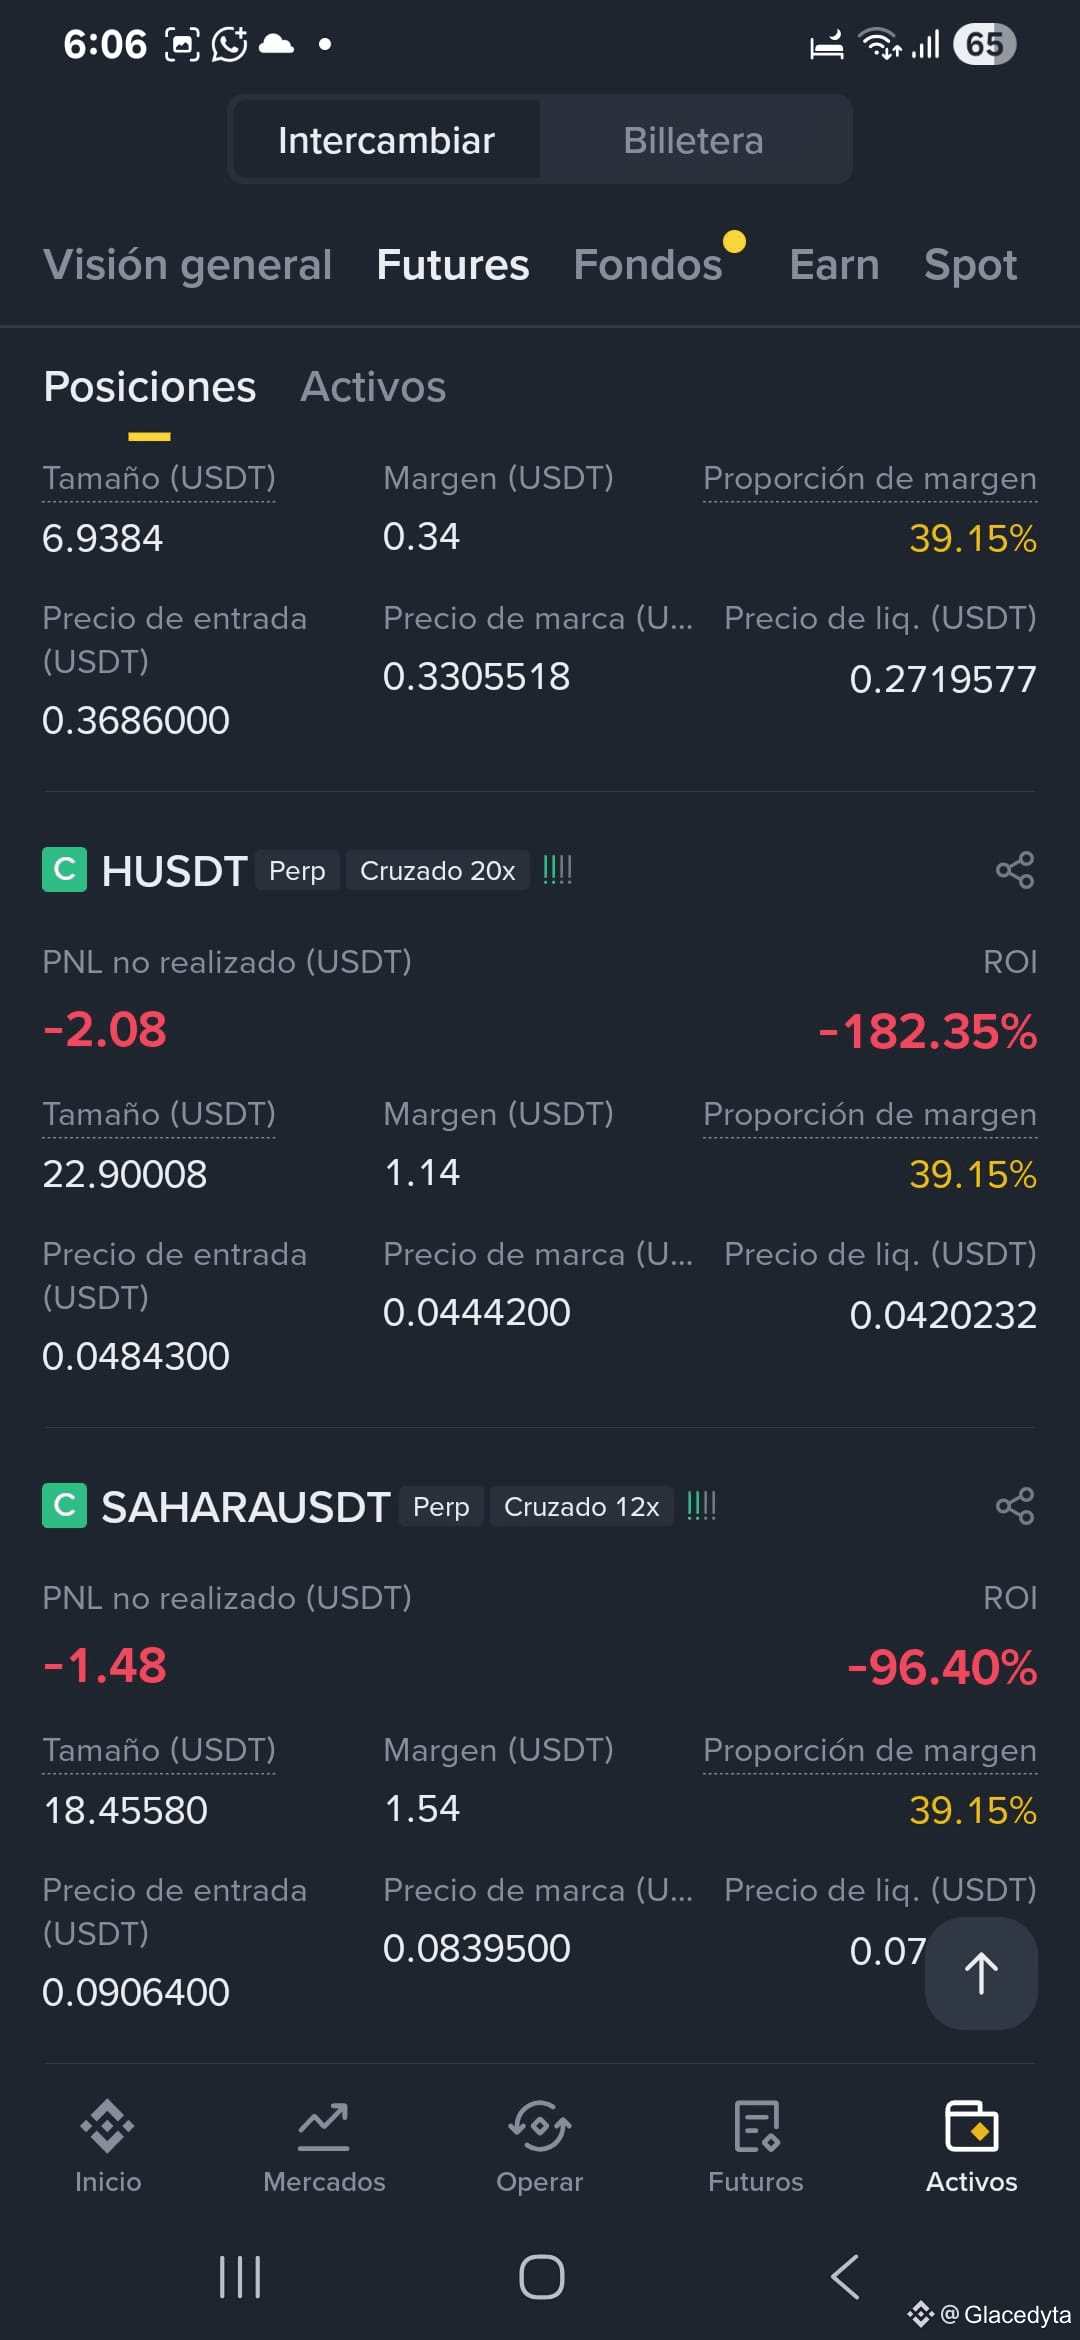Open Inicio from bottom navigation
This screenshot has width=1080, height=2340.
tap(108, 2147)
